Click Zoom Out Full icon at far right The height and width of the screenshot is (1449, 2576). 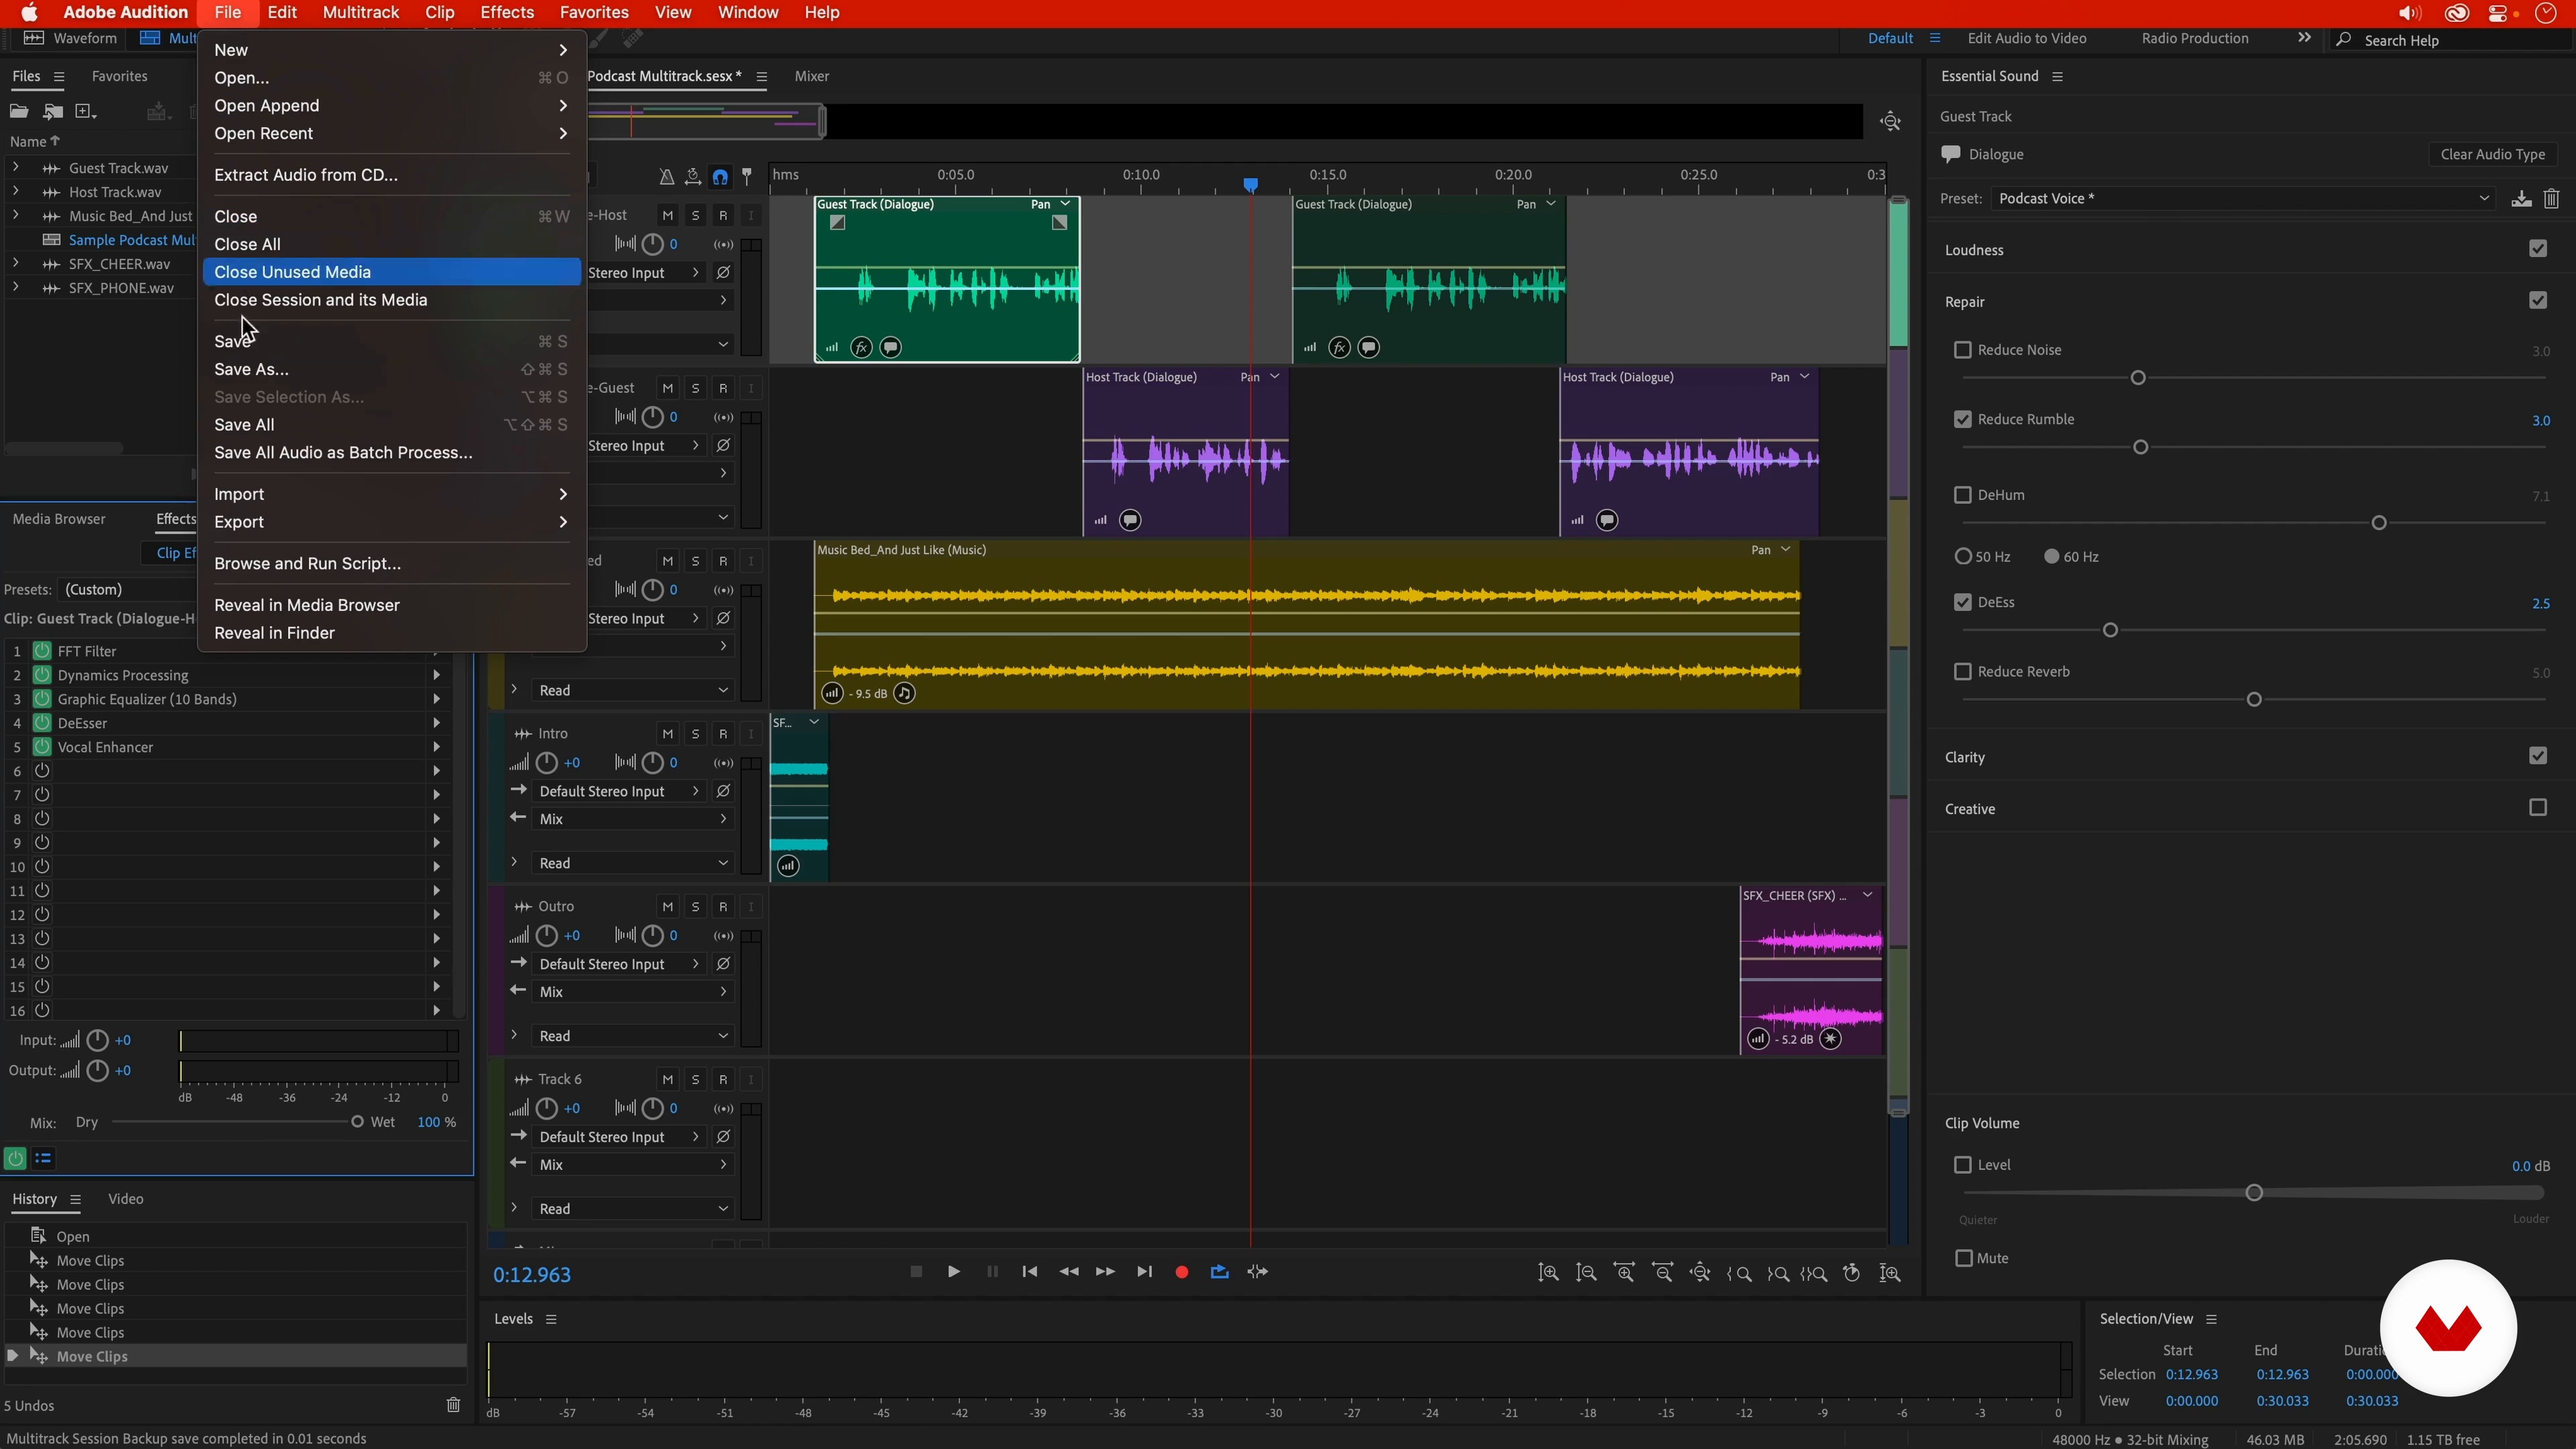(1890, 1273)
